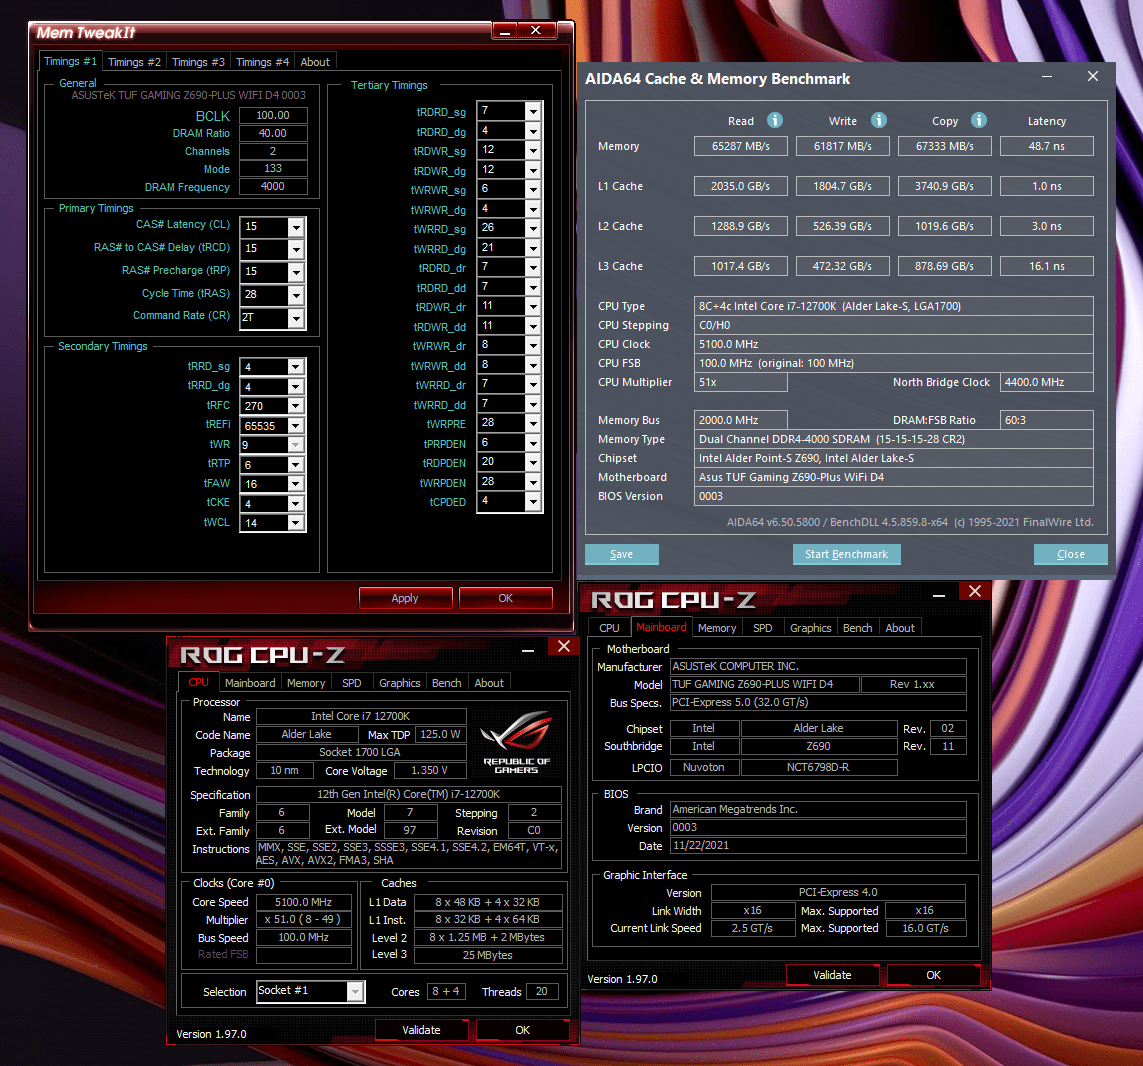
Task: Click OK in the CPU-Z Mainboard window
Action: [x=933, y=975]
